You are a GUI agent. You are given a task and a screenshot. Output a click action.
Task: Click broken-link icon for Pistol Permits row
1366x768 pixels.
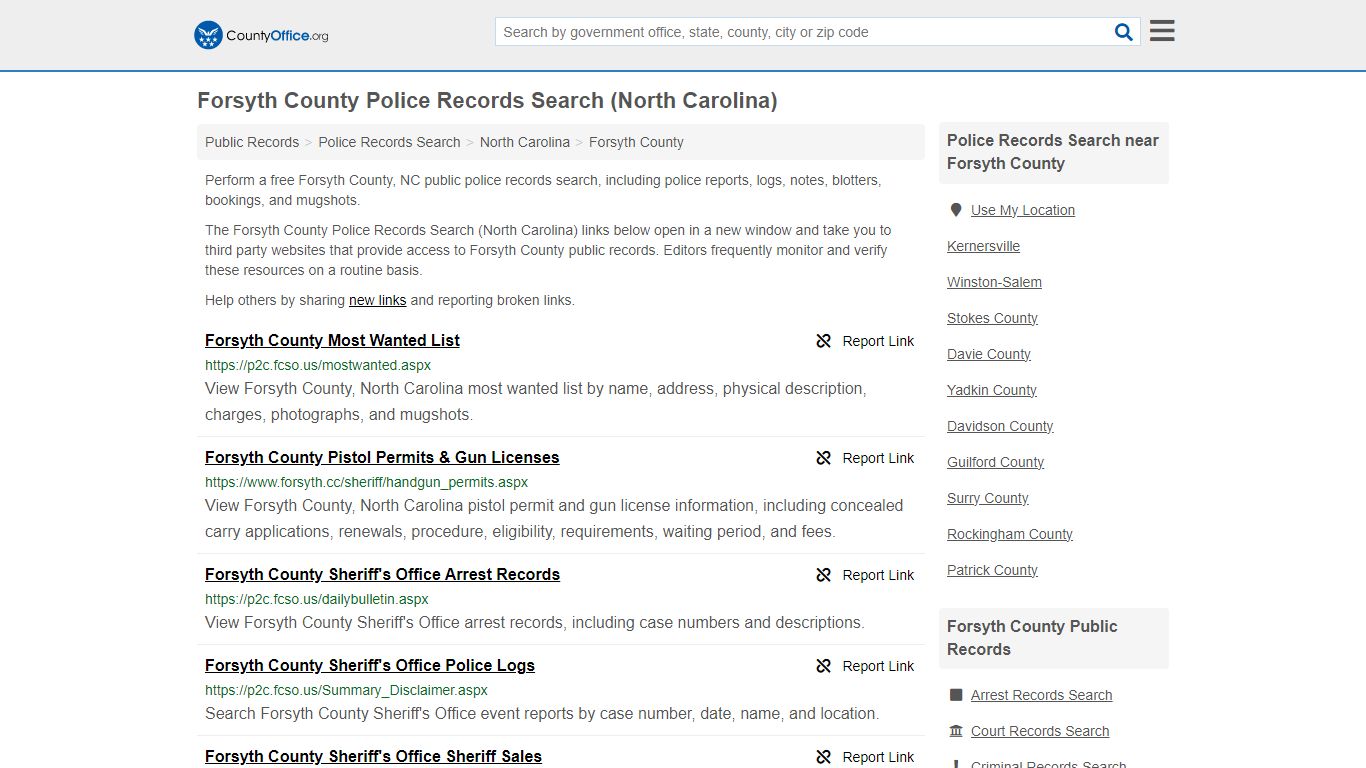[824, 458]
